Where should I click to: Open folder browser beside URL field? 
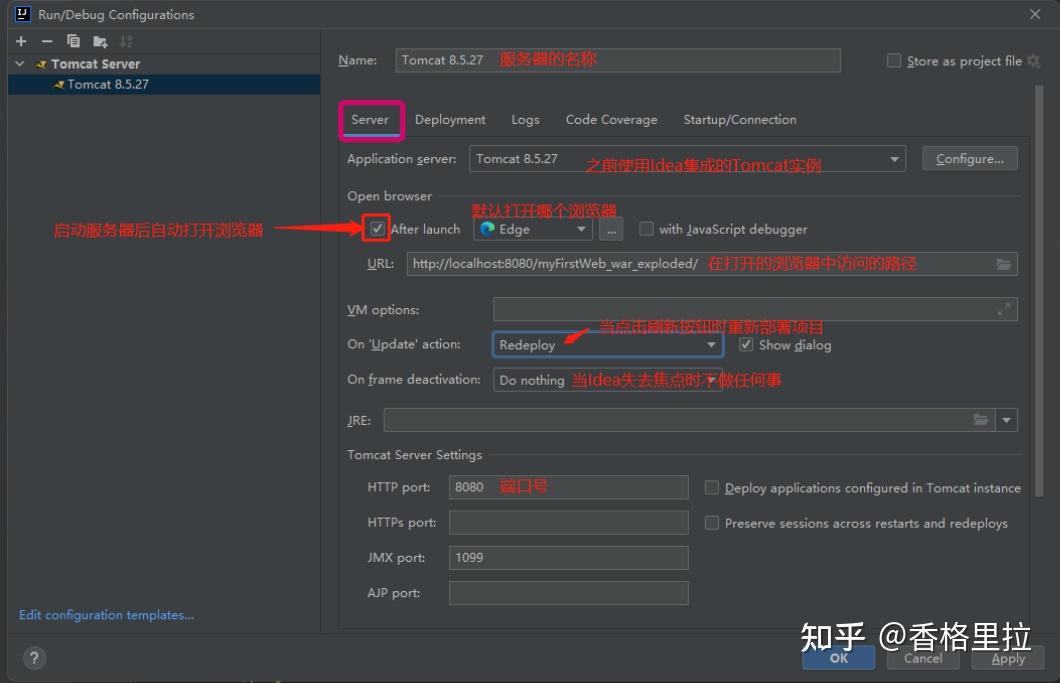[1003, 263]
